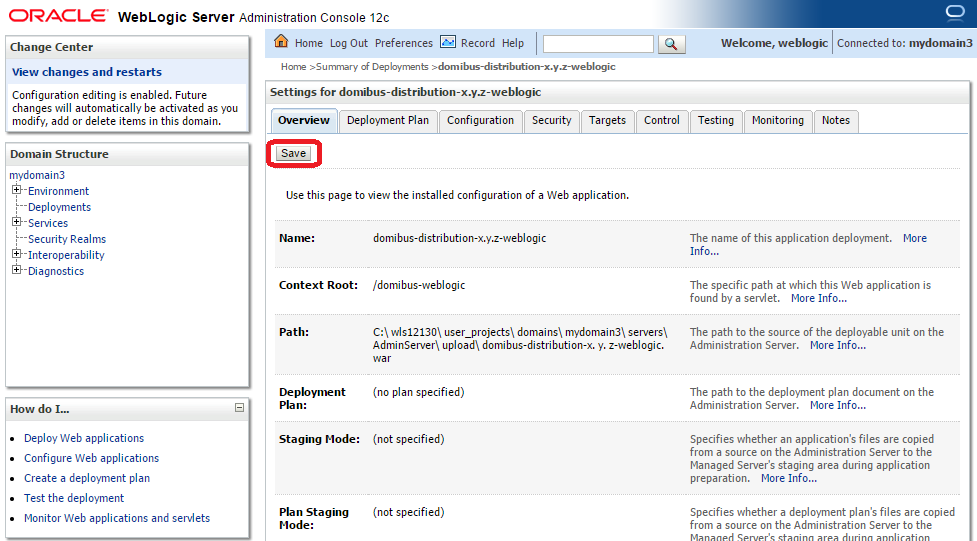Click the Save button
Screen dimensions: 977x541
click(x=293, y=153)
